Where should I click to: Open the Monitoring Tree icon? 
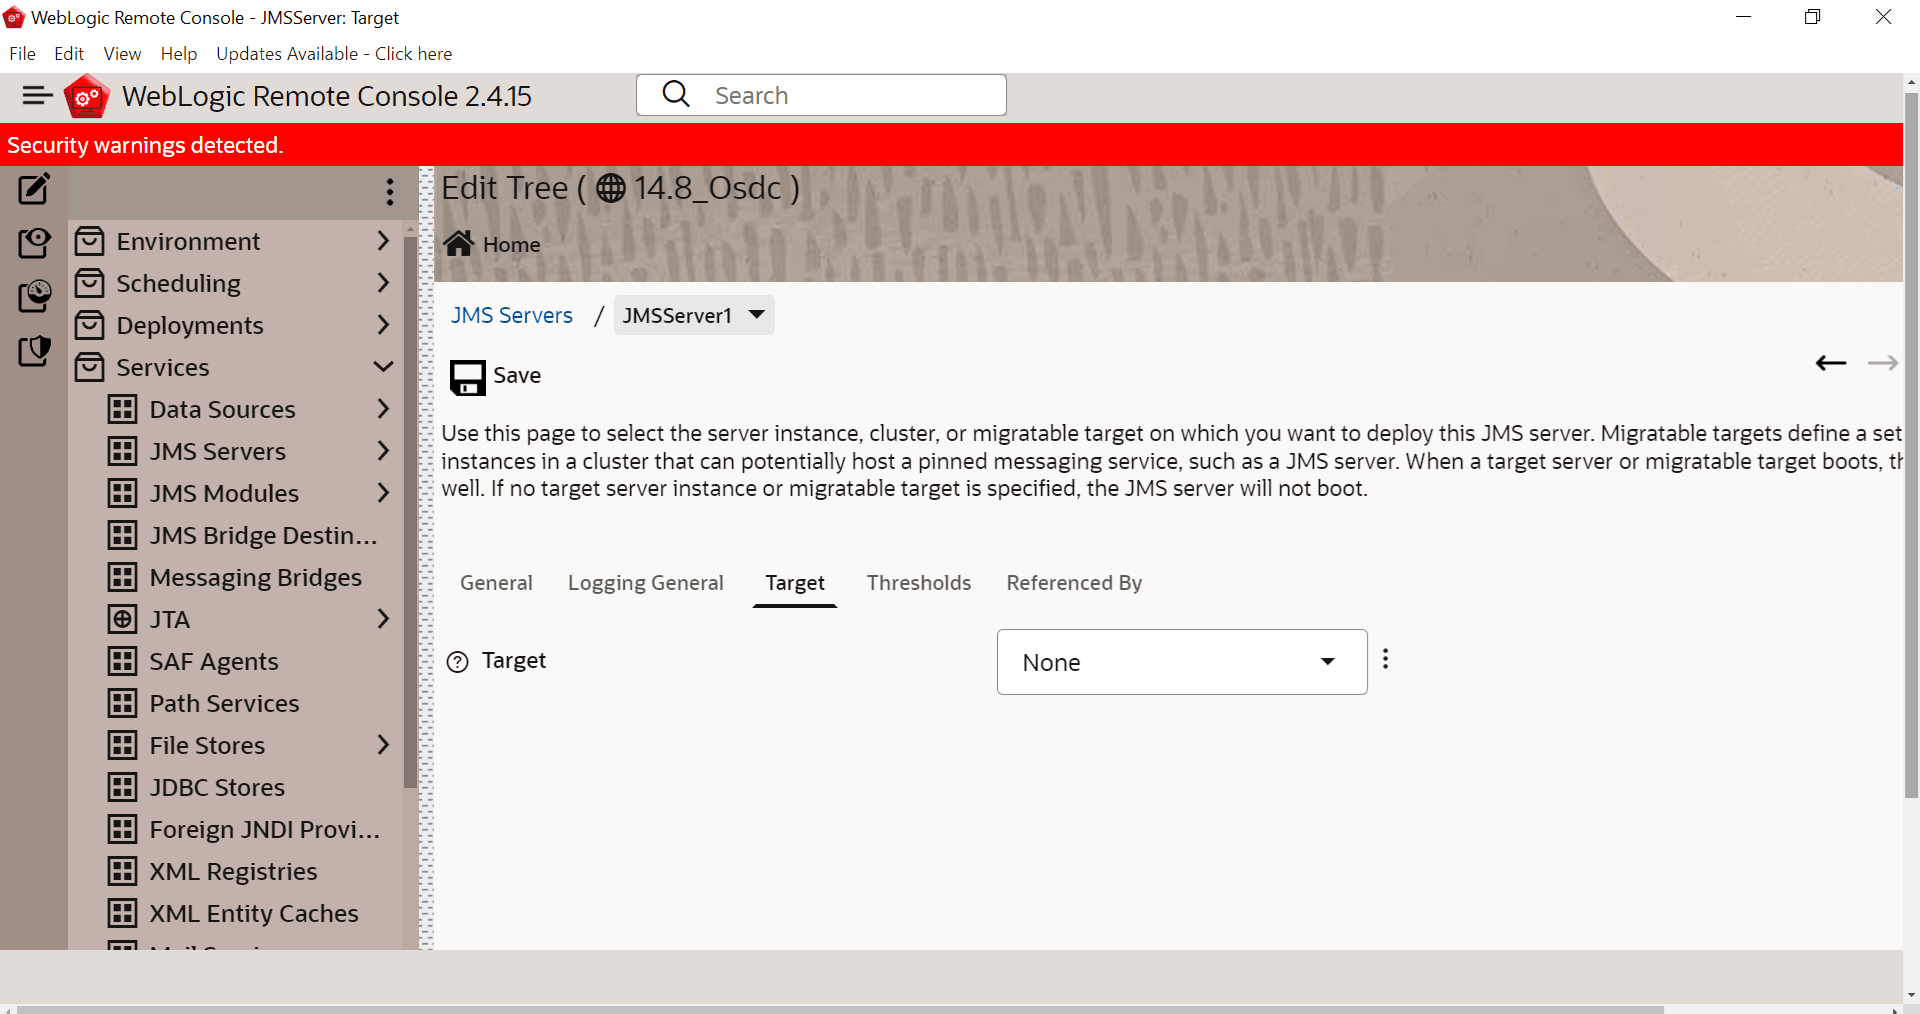[34, 296]
